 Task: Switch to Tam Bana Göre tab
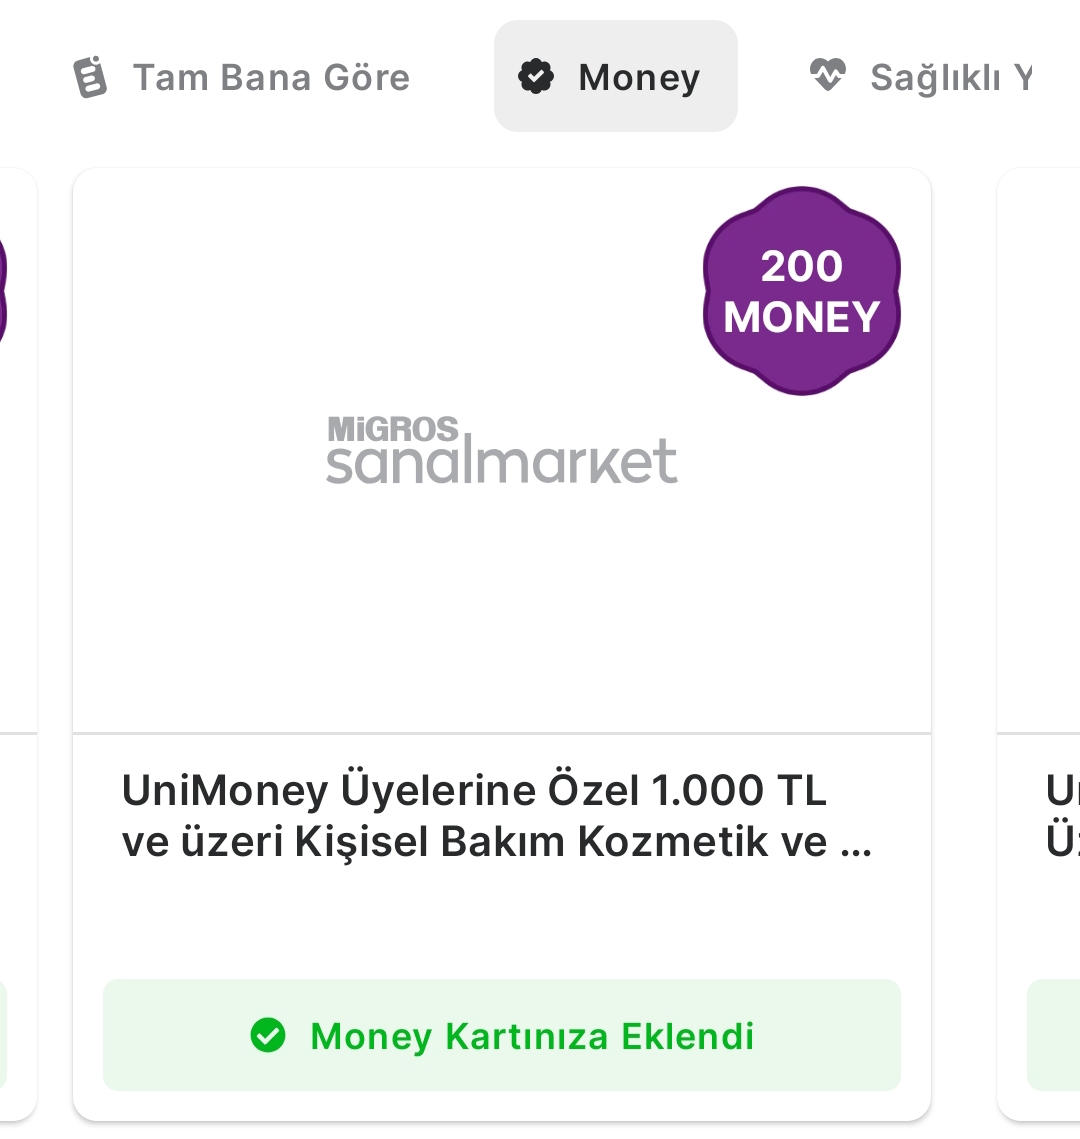point(242,76)
